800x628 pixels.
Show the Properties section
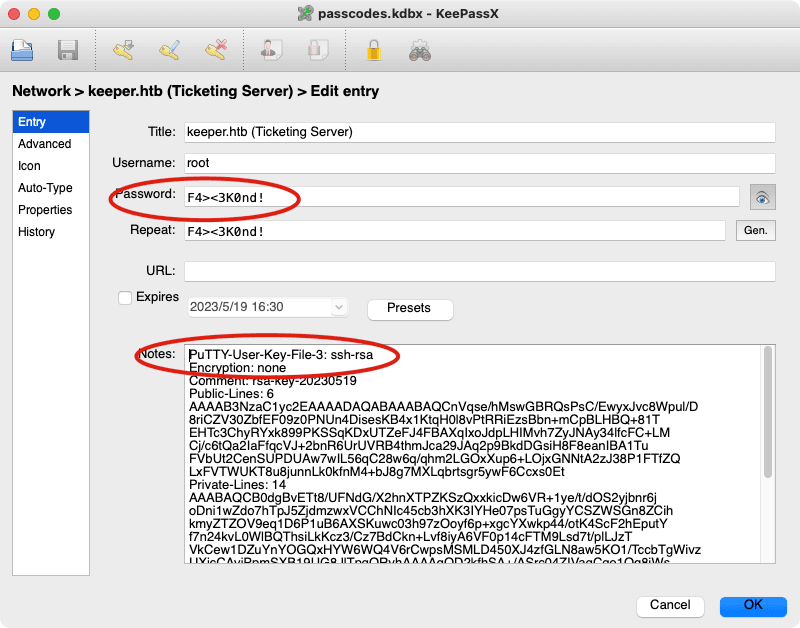click(x=51, y=210)
